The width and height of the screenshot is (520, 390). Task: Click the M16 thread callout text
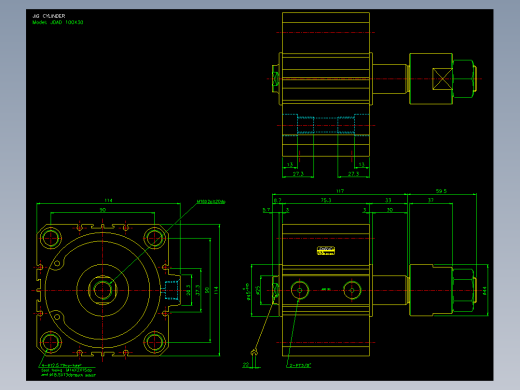pyautogui.click(x=211, y=202)
